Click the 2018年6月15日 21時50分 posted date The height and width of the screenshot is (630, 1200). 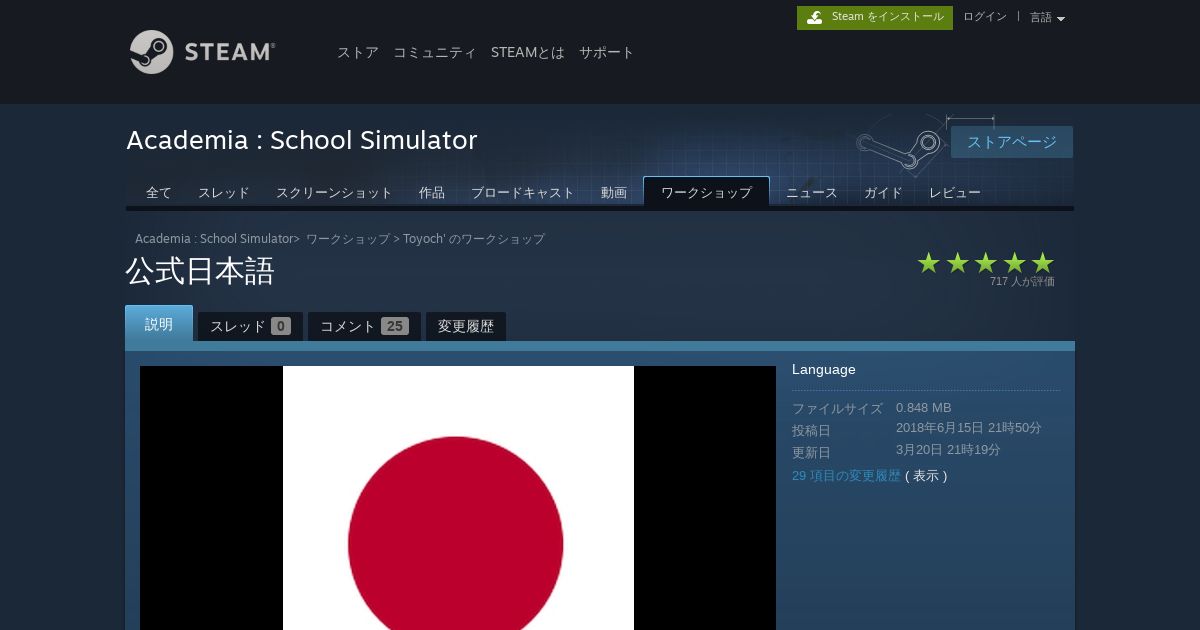coord(969,428)
